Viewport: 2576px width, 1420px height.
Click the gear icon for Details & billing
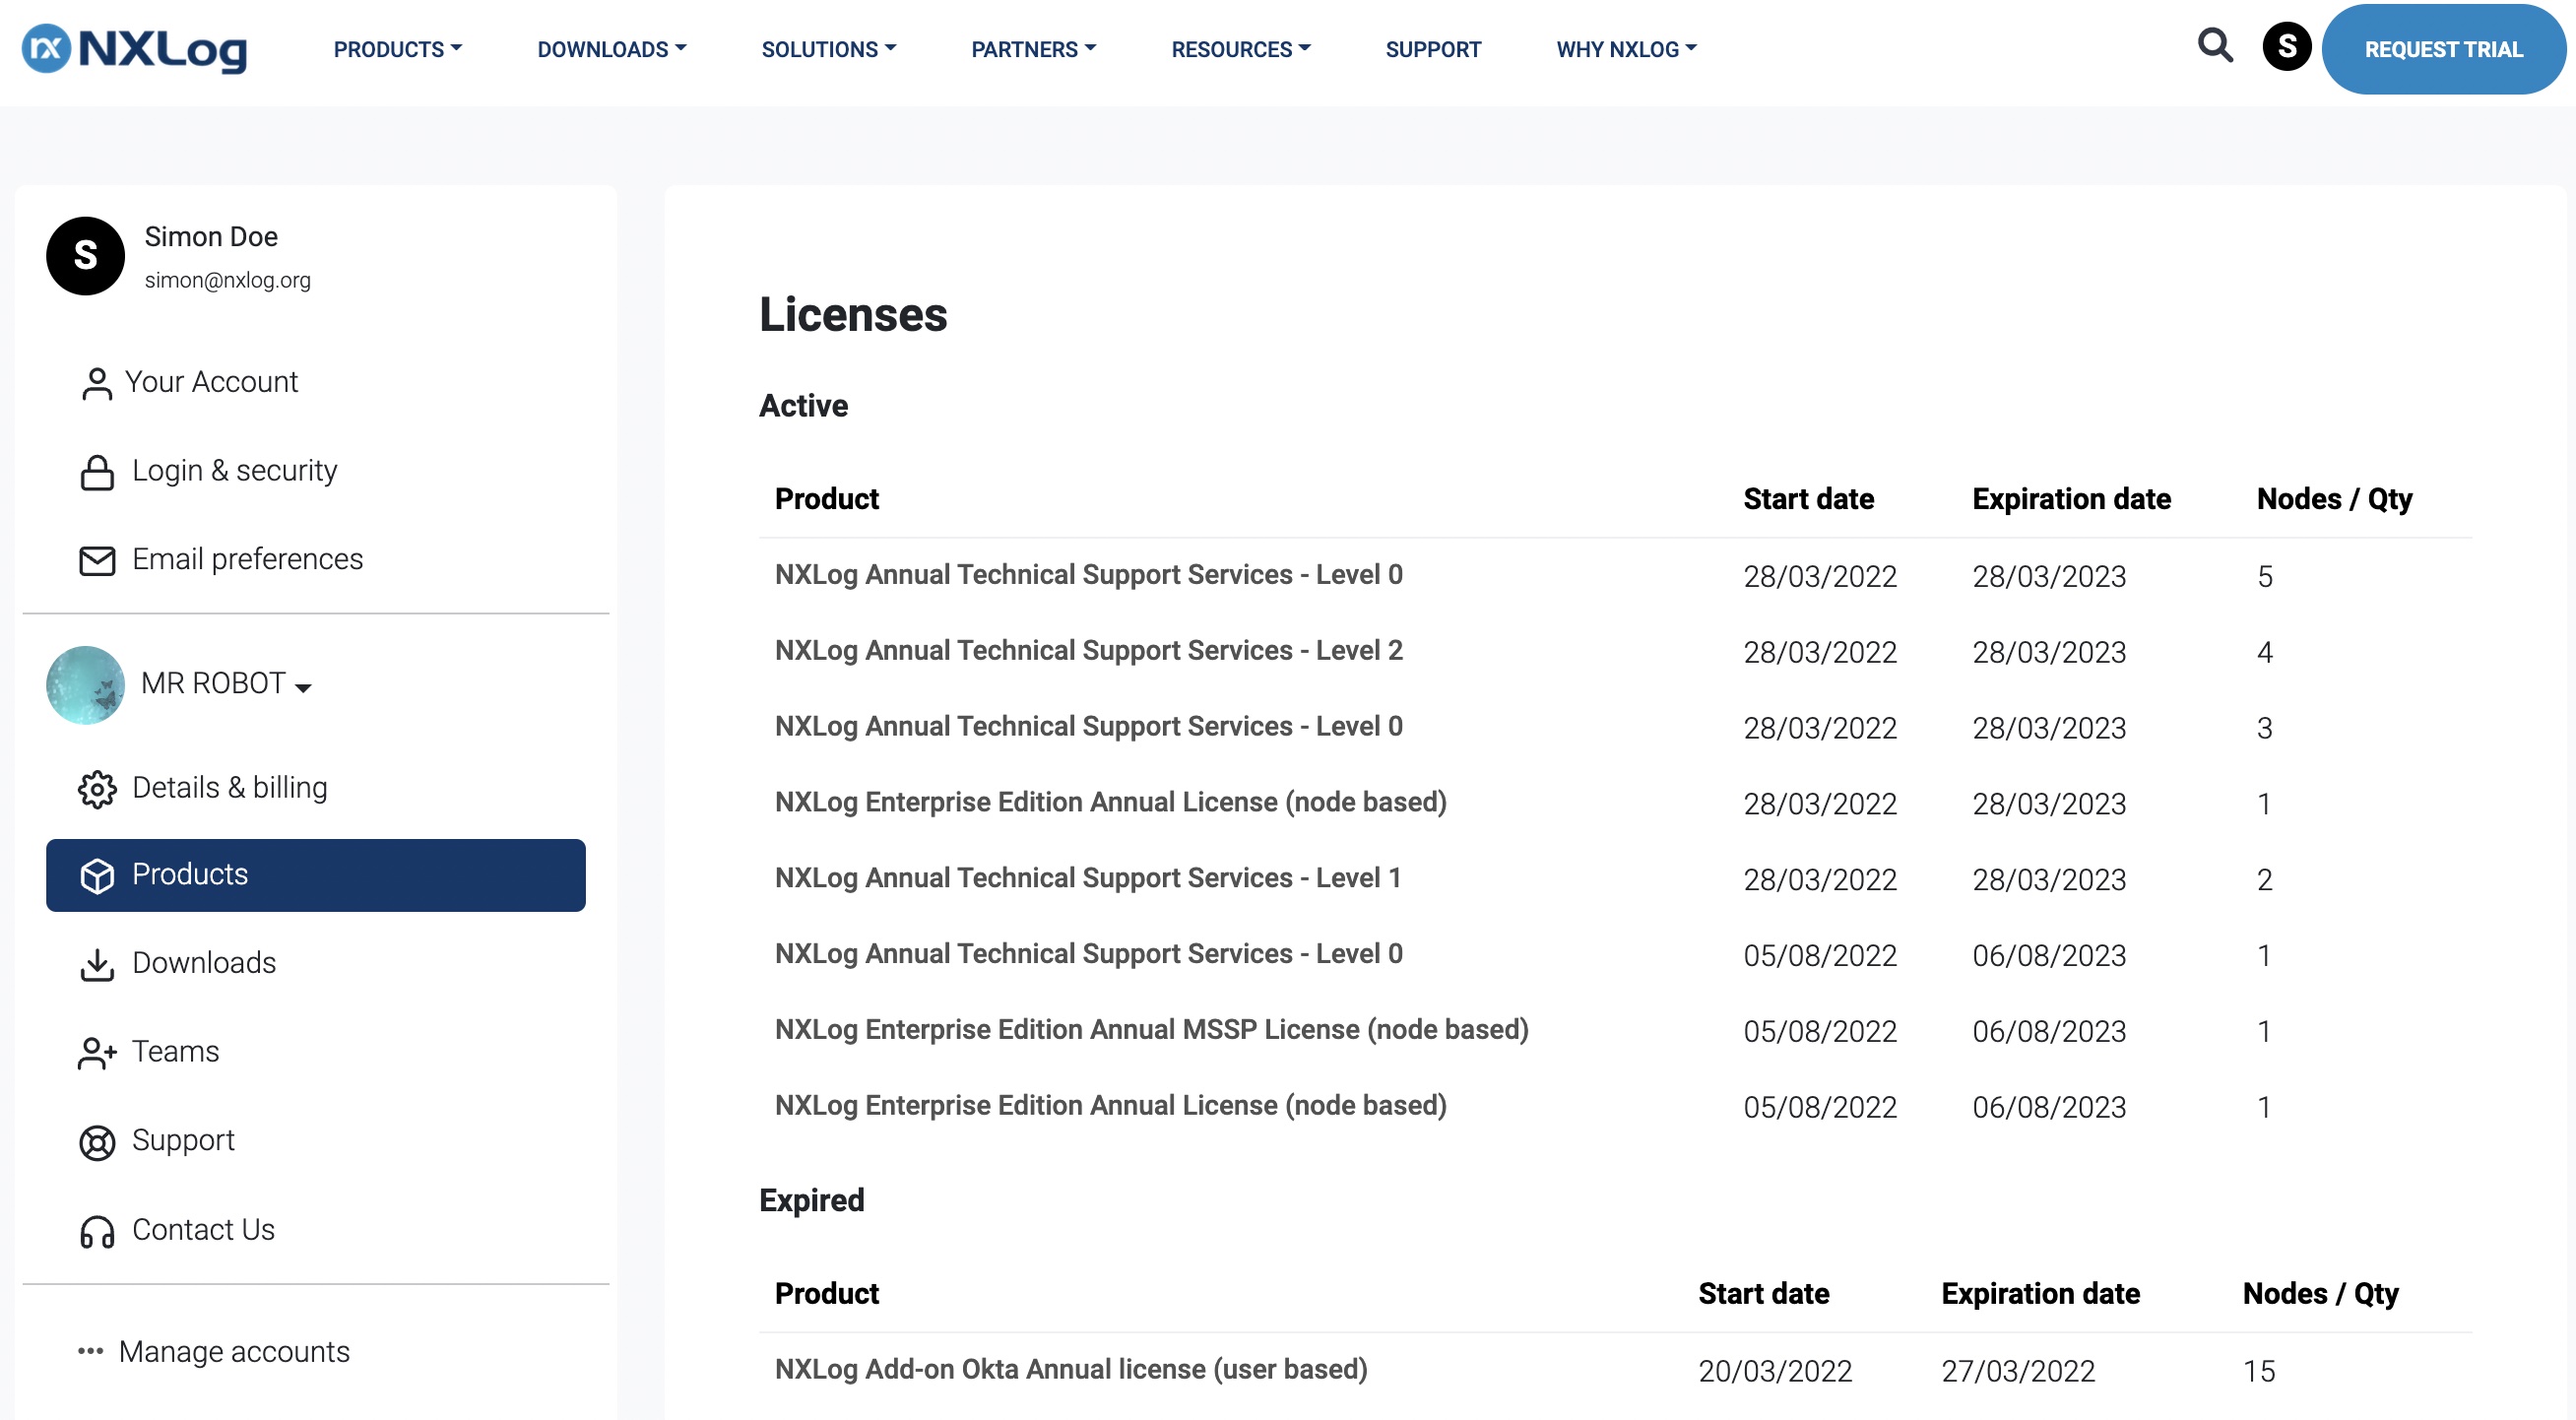pos(97,789)
